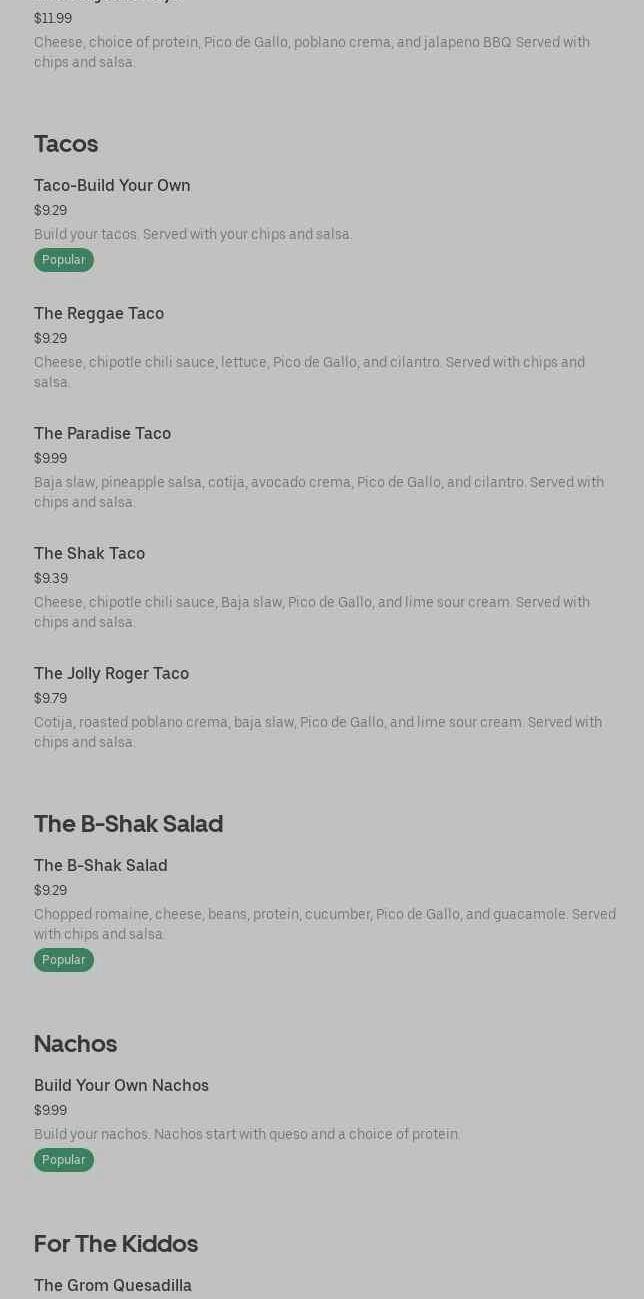The height and width of the screenshot is (1299, 644).
Task: Click the Popular badge under Taco-Build Your Own
Action: [x=64, y=260]
